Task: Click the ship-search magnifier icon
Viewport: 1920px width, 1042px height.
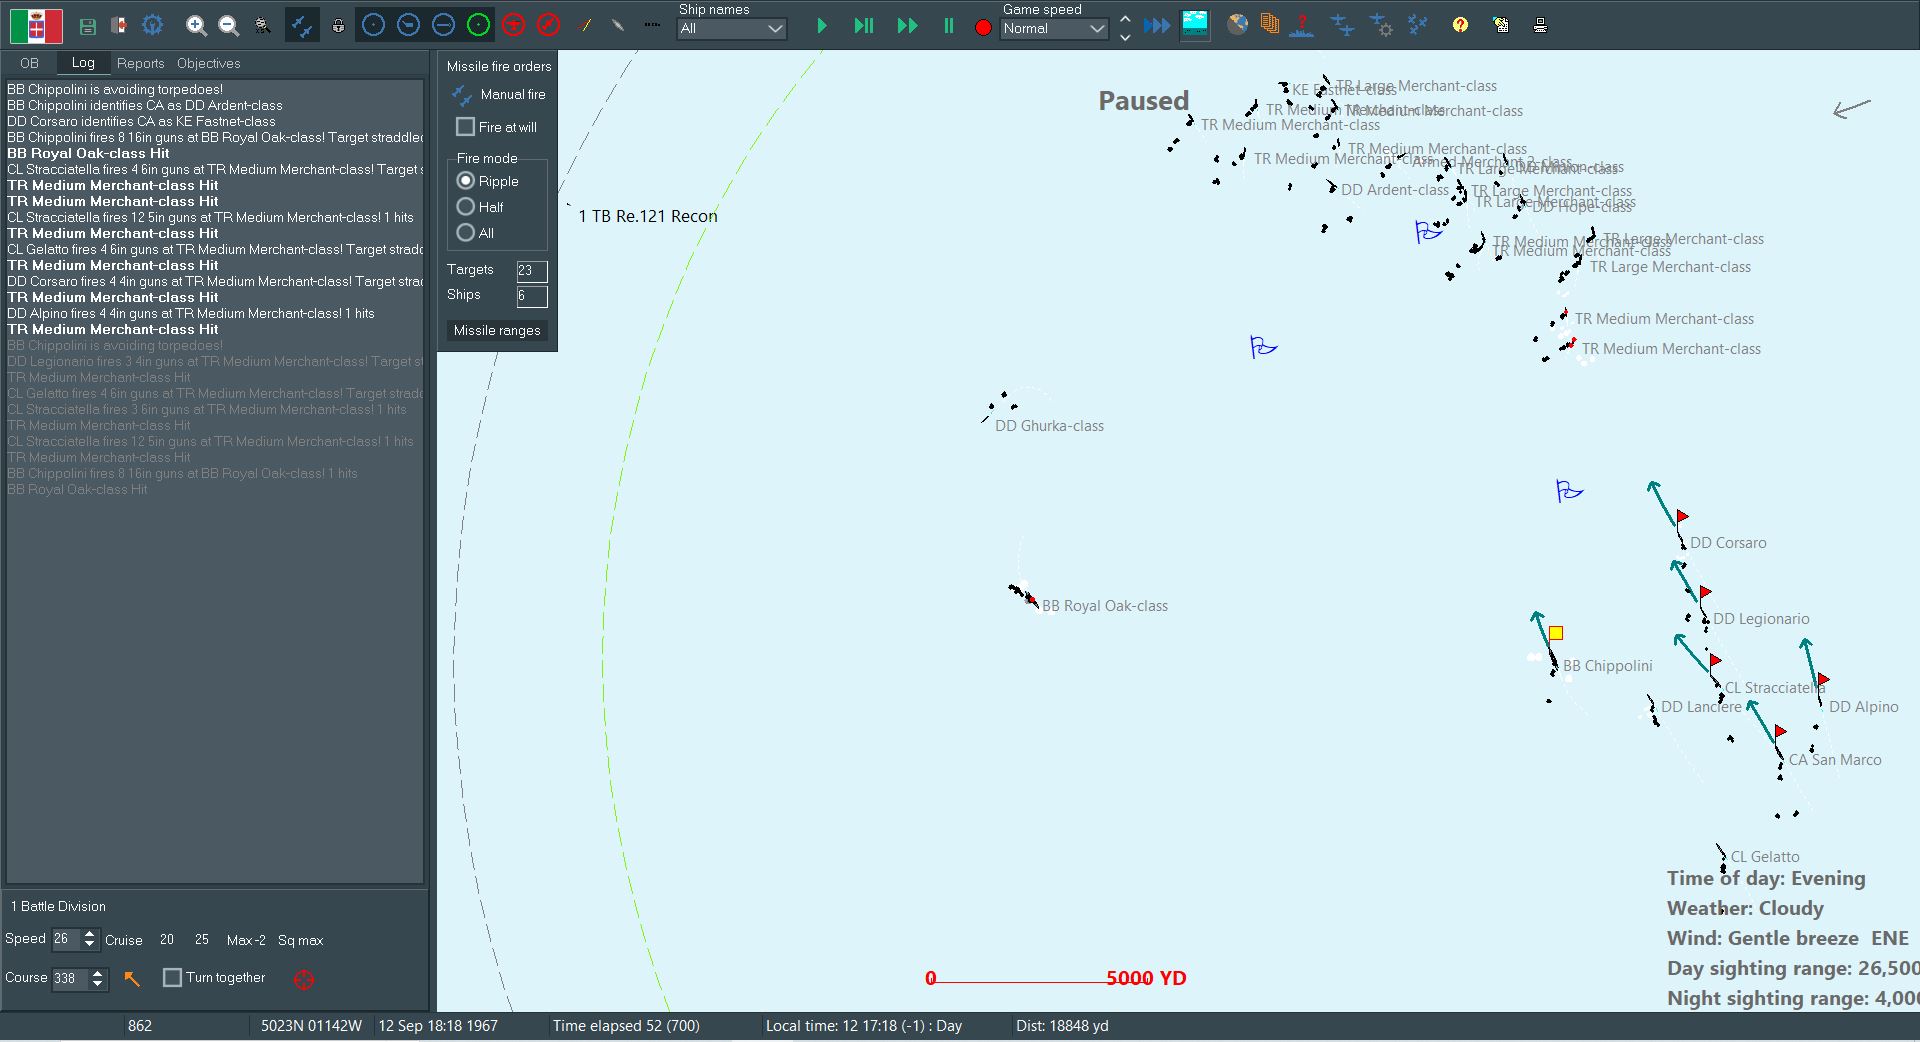Action: click(262, 26)
